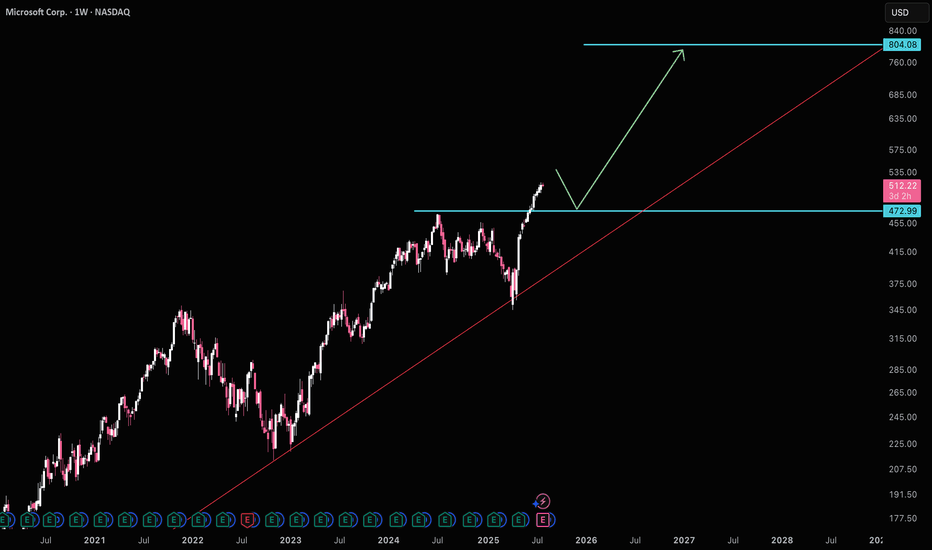This screenshot has width=932, height=550.
Task: Select the lower cyan support line
Action: (700, 211)
